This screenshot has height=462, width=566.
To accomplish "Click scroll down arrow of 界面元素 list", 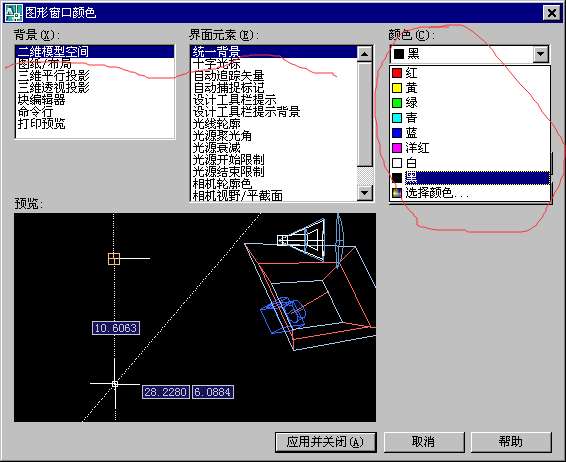I will click(x=365, y=193).
